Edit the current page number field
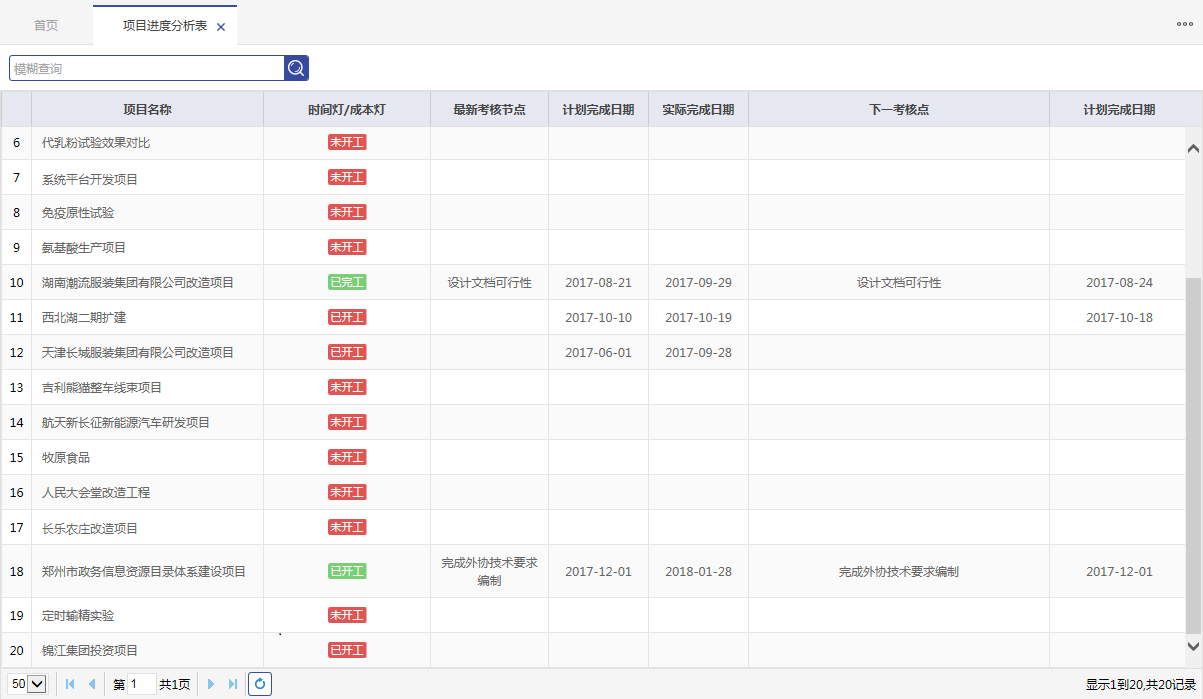 coord(142,684)
